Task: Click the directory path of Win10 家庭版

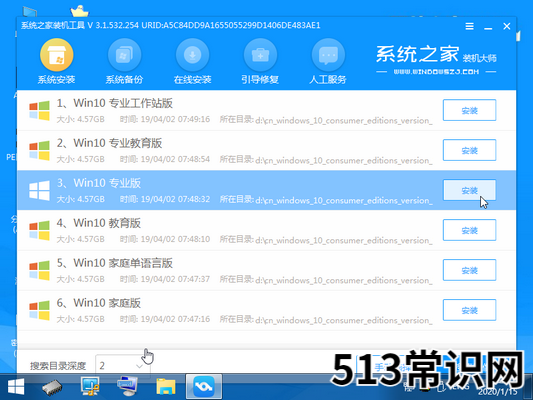Action: tap(344, 320)
